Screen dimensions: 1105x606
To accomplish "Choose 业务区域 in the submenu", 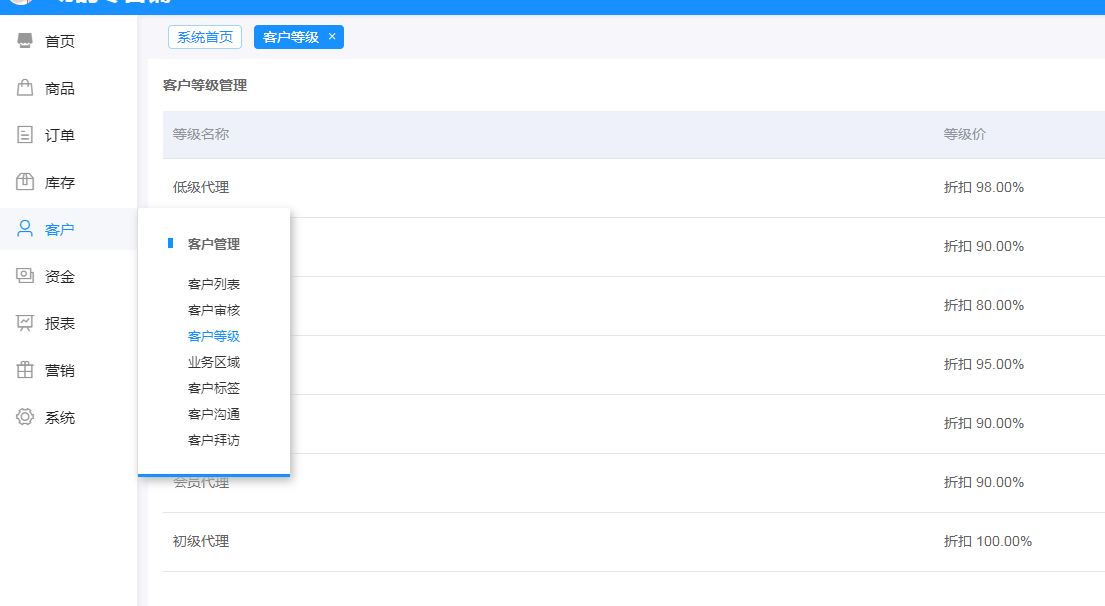I will [x=214, y=362].
